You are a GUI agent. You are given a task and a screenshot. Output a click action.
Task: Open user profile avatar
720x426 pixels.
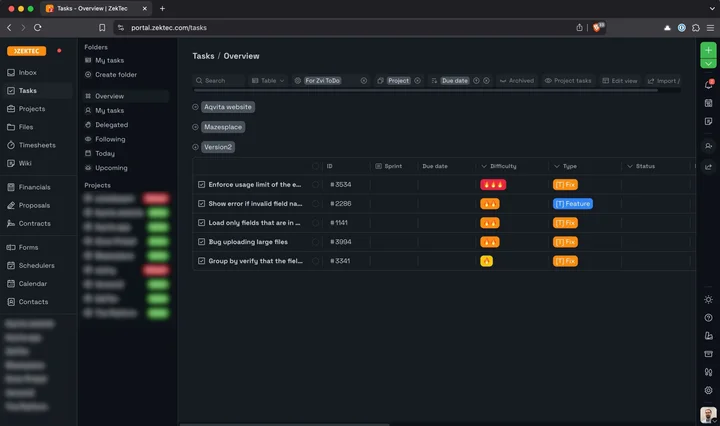(708, 415)
